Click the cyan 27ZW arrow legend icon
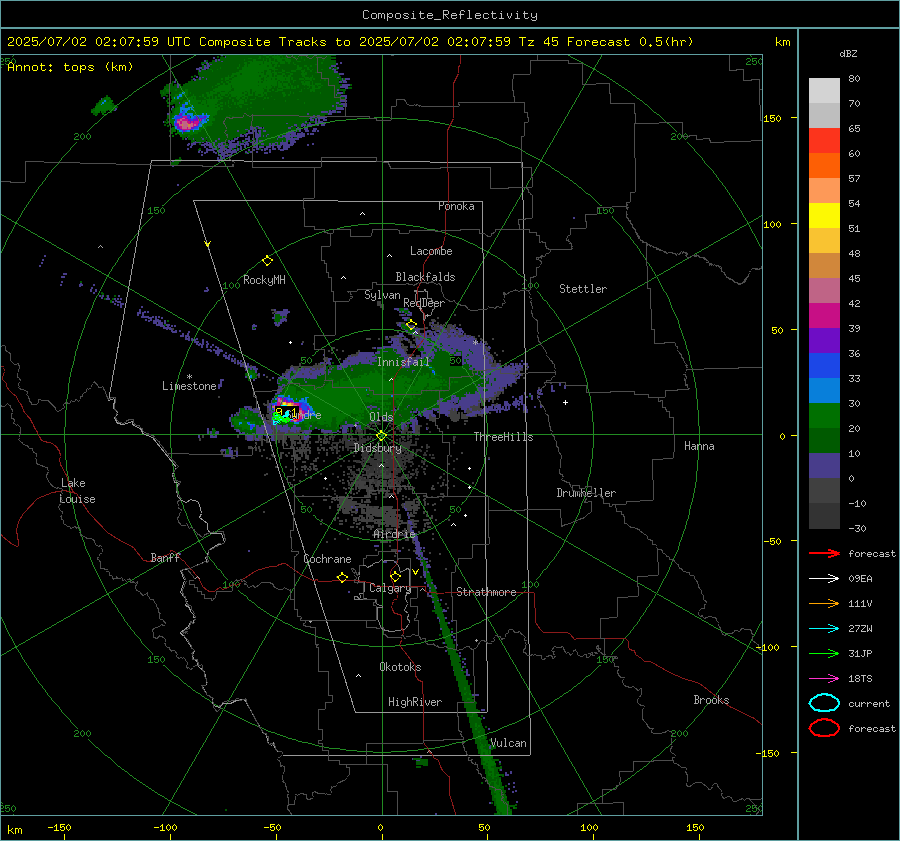Viewport: 900px width, 841px height. [824, 629]
